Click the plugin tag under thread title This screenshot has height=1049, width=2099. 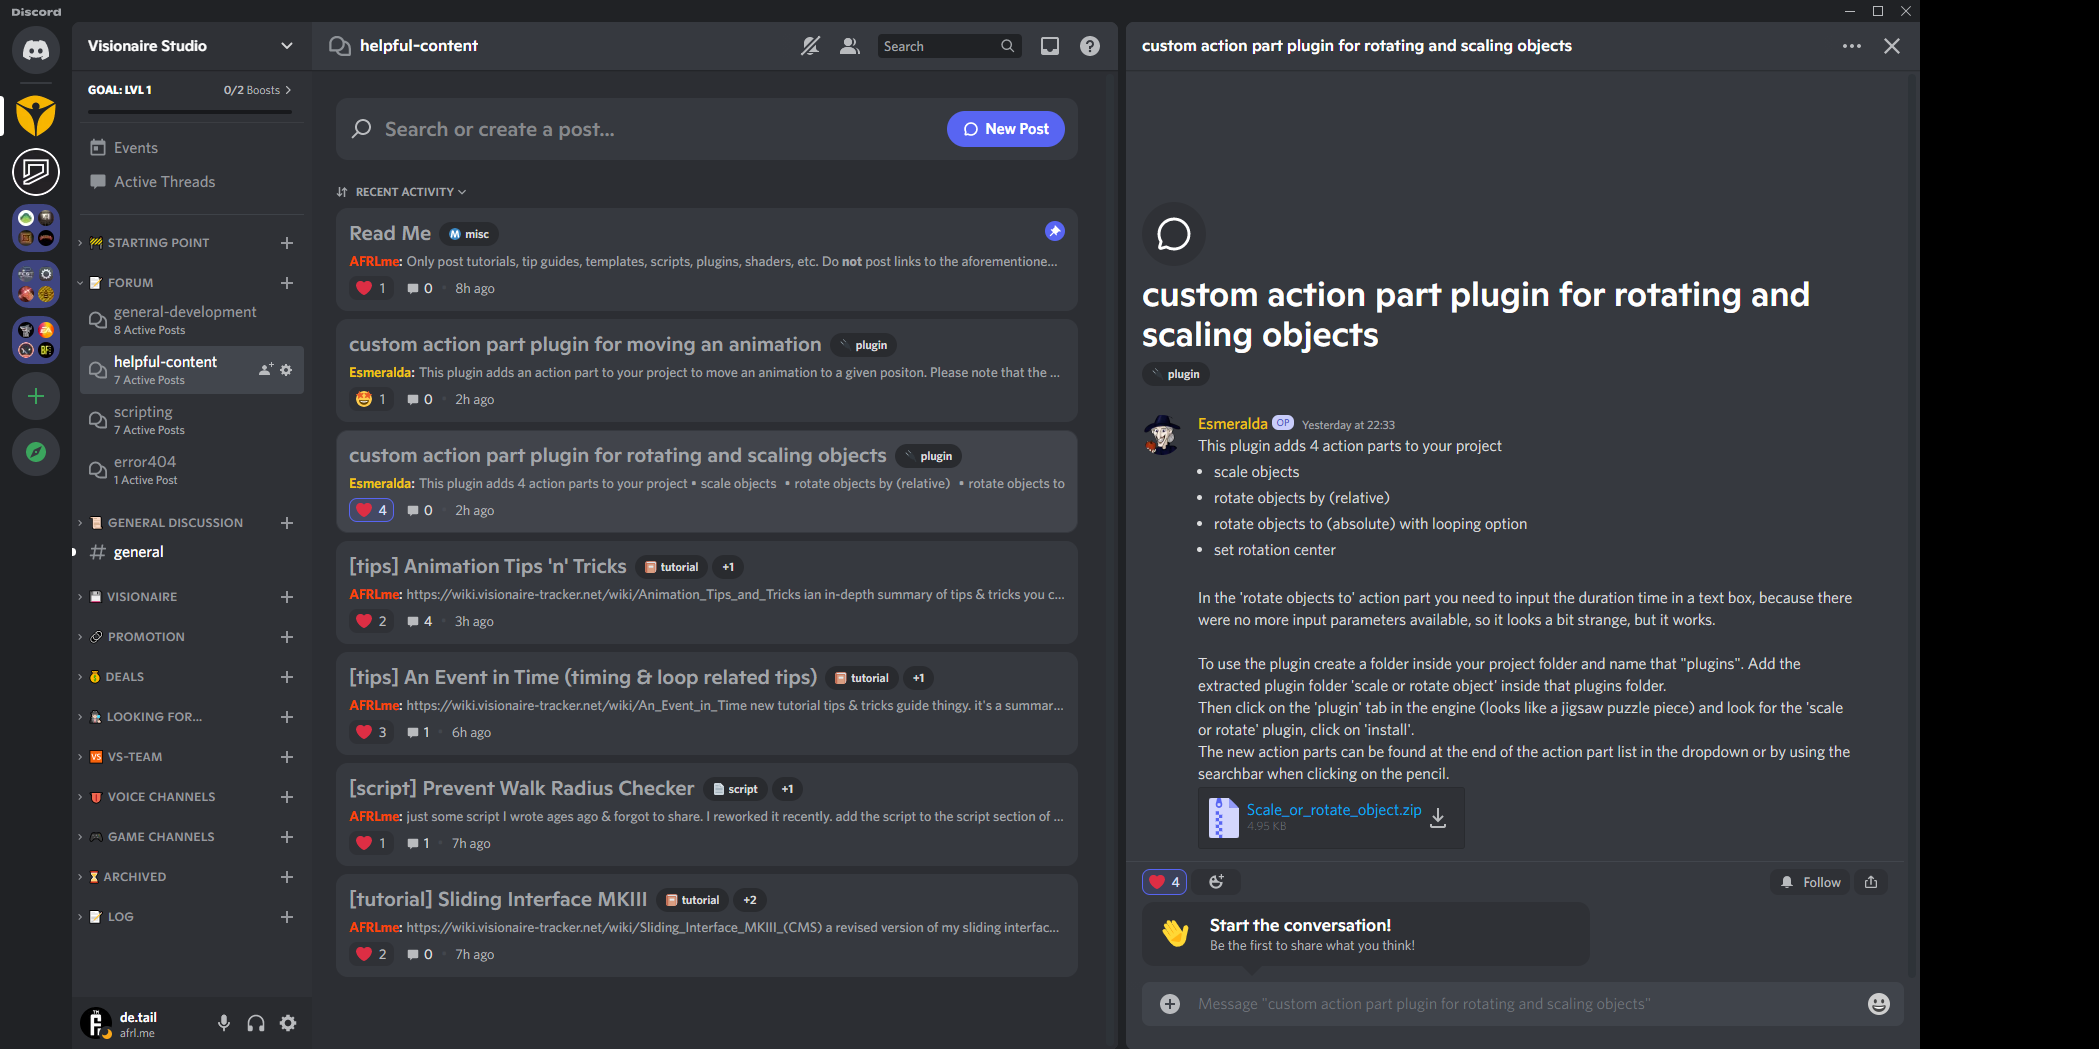pyautogui.click(x=1176, y=374)
